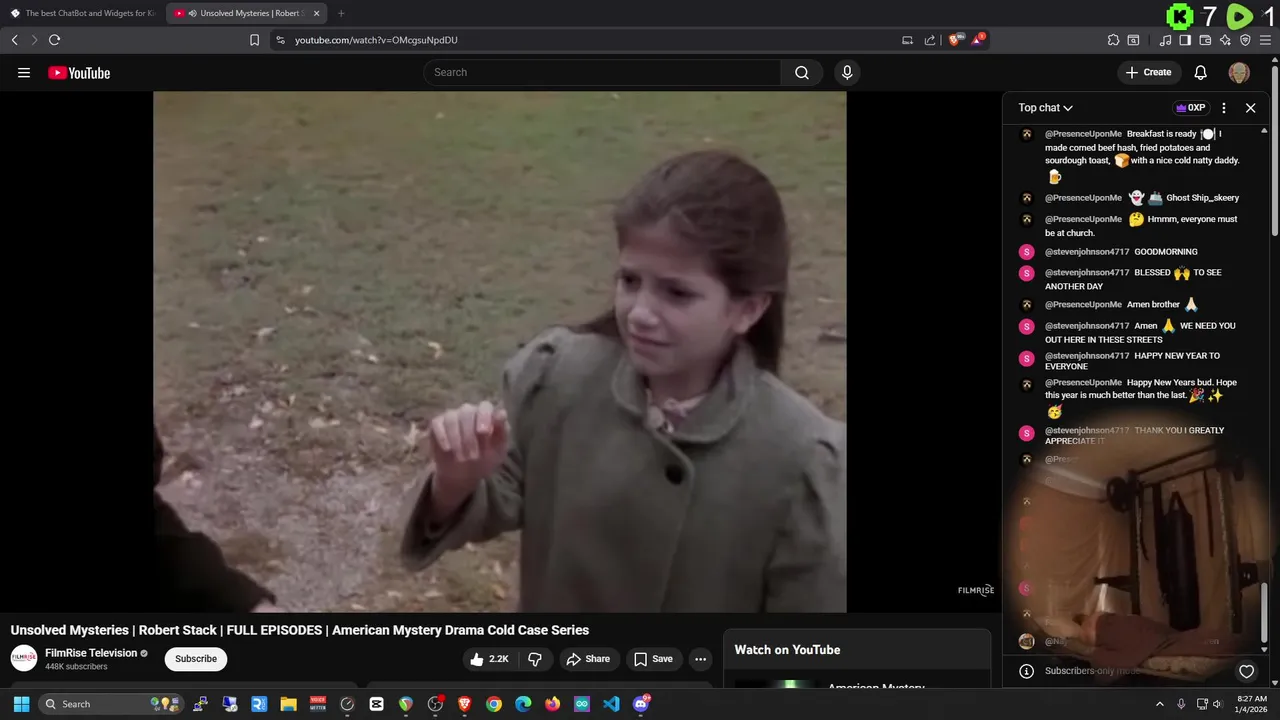Open the YouTube hamburger guide menu
1280x720 pixels.
(x=24, y=73)
